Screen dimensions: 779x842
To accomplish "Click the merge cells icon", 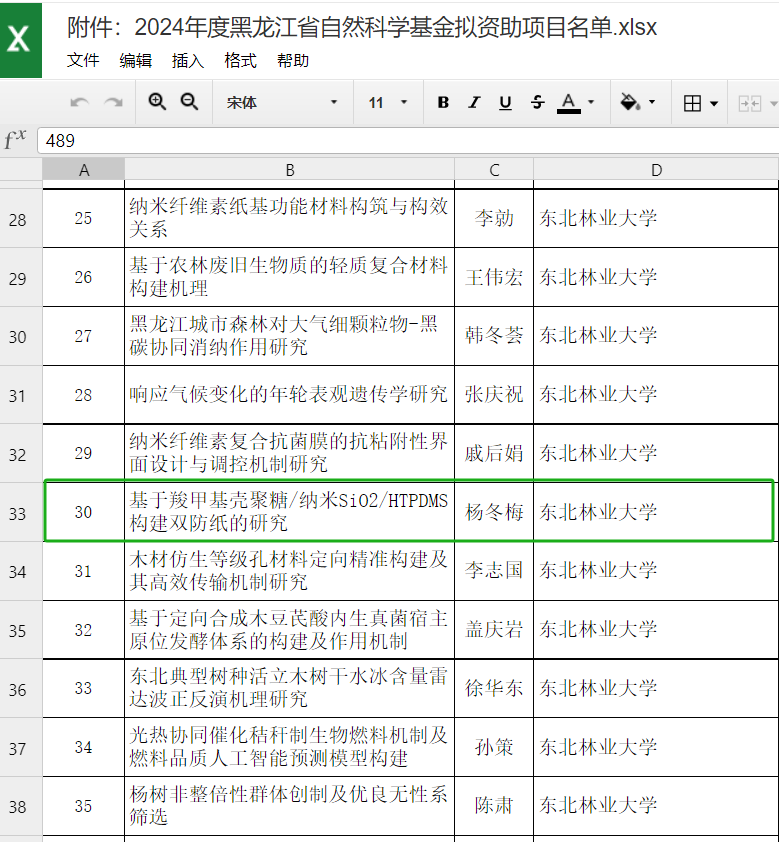I will (749, 103).
